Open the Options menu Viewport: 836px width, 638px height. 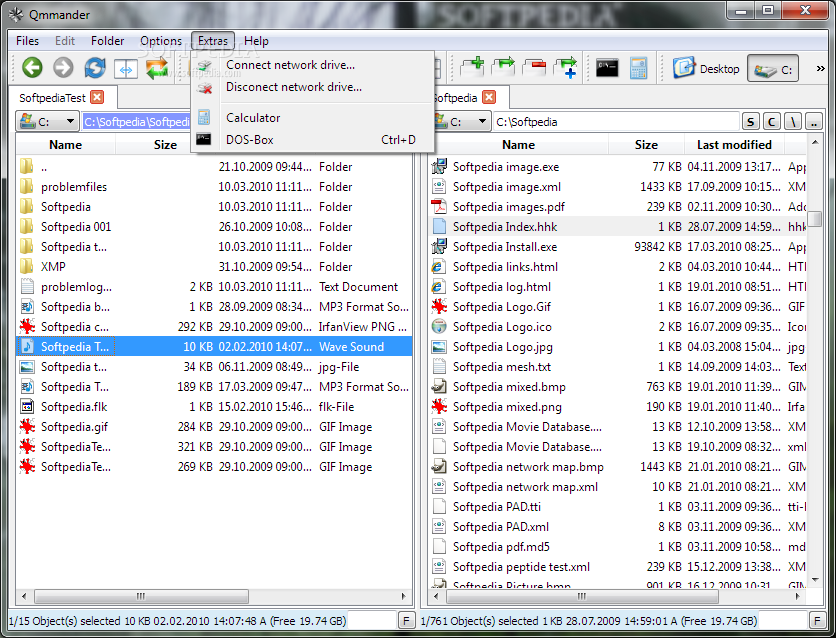pos(161,41)
